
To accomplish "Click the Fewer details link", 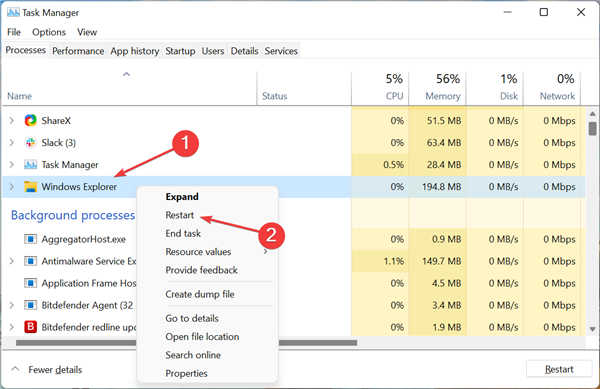I will tap(55, 369).
